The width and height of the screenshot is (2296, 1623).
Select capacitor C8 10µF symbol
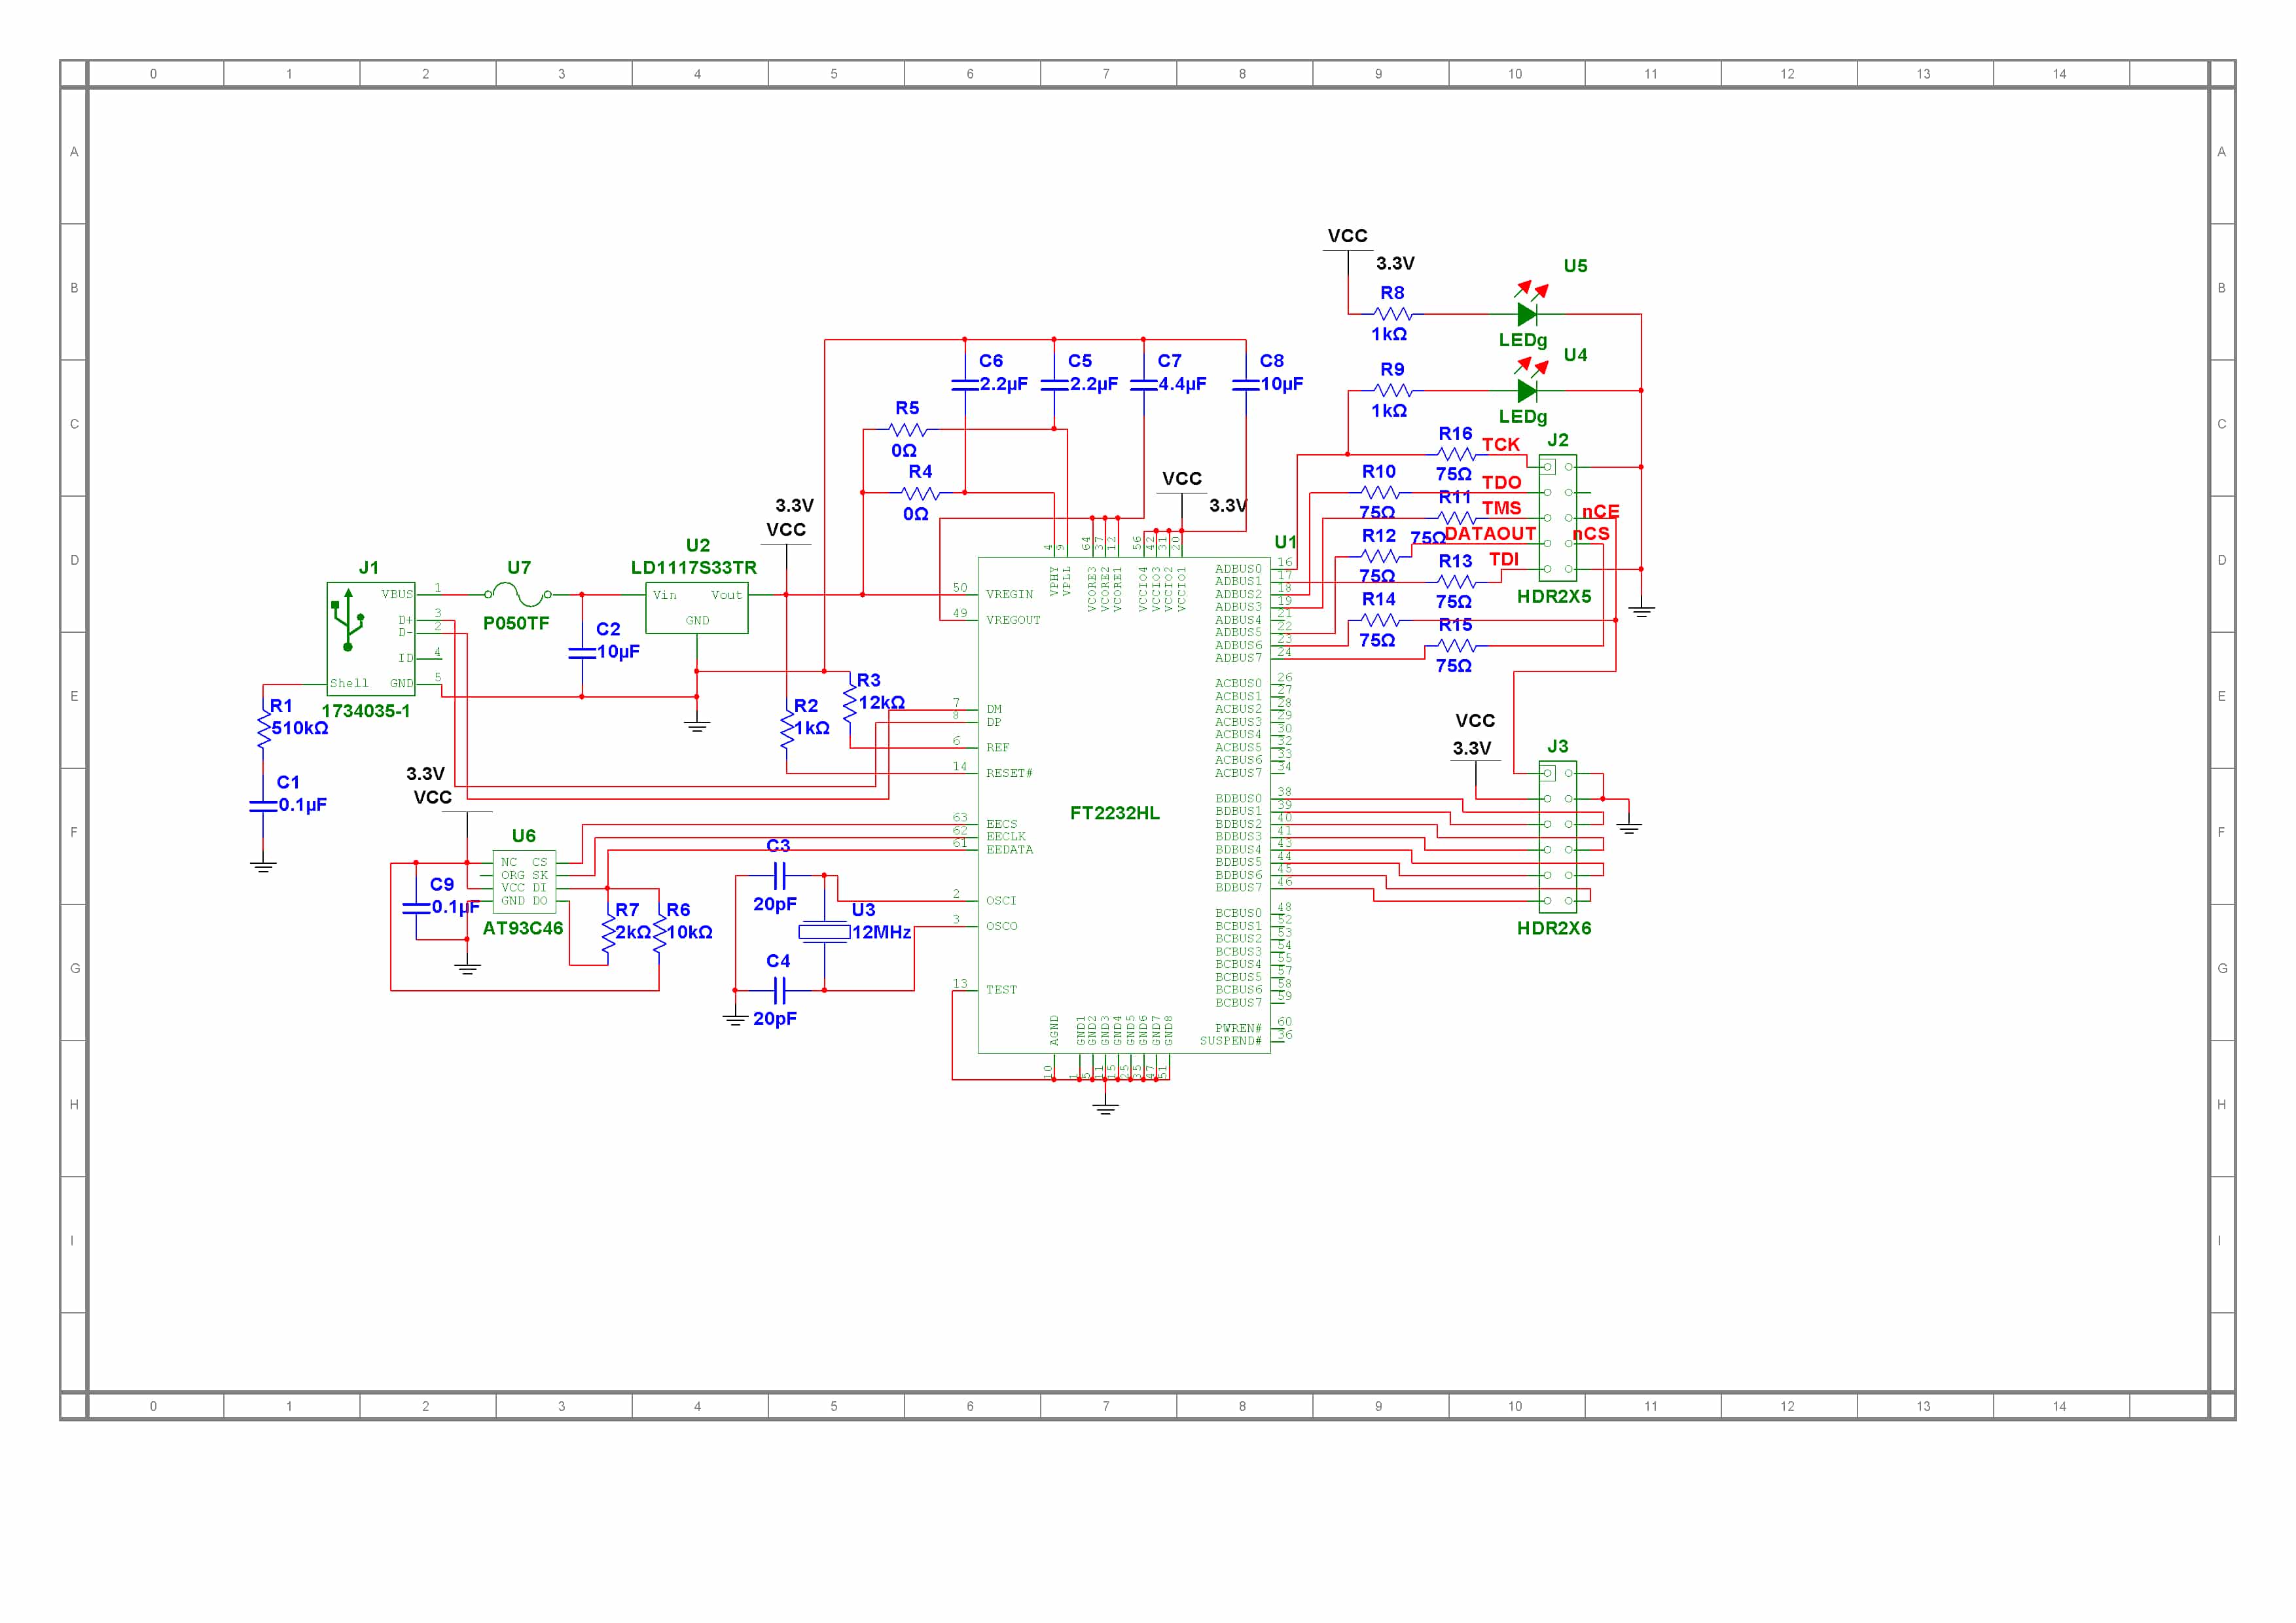(x=1246, y=384)
